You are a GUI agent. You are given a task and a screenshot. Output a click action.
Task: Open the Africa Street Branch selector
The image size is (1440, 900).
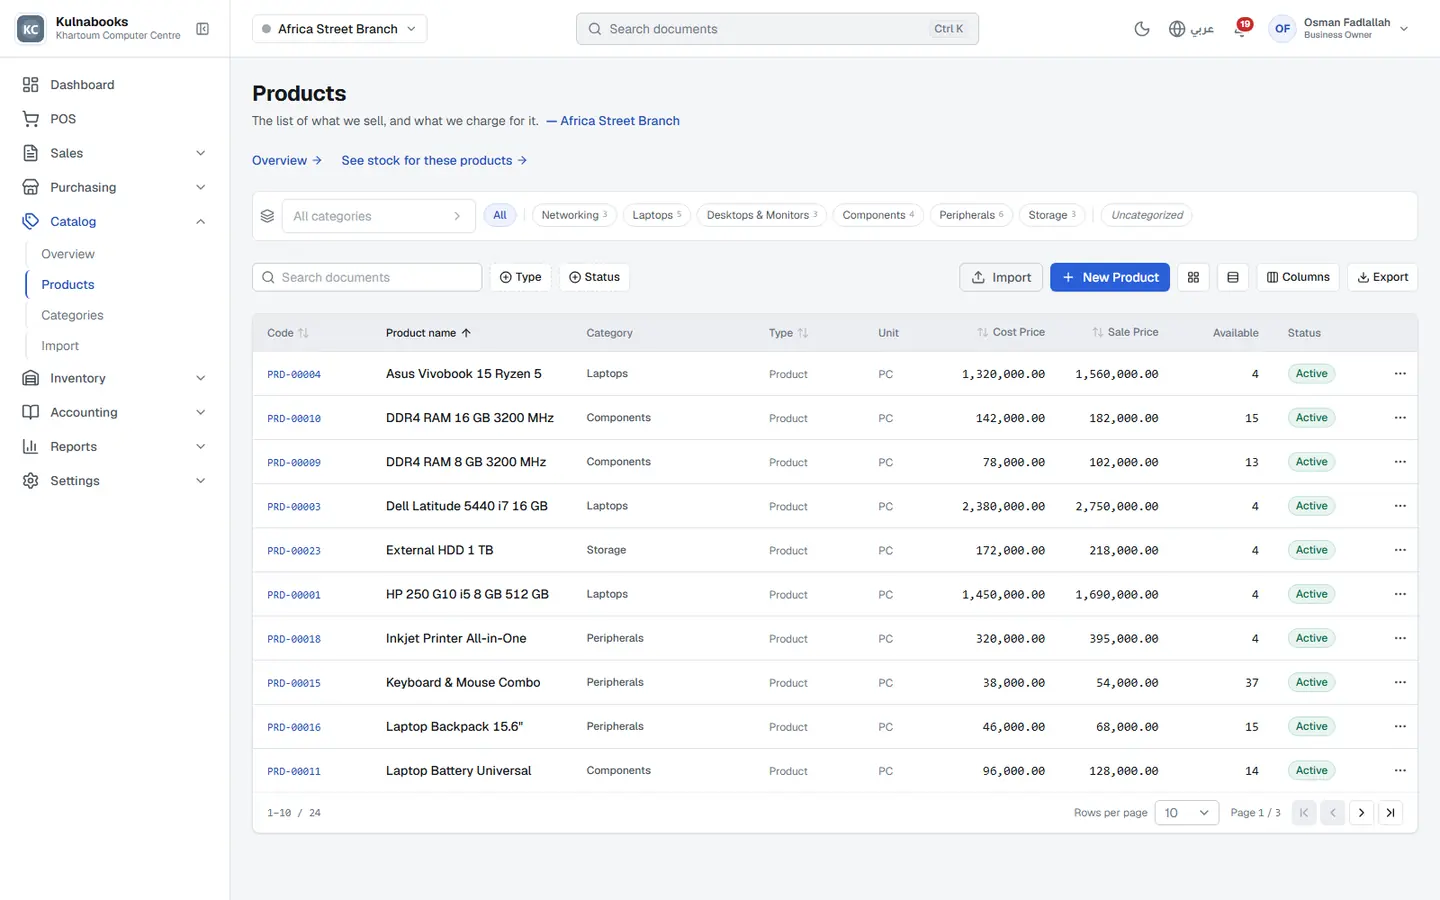[339, 29]
